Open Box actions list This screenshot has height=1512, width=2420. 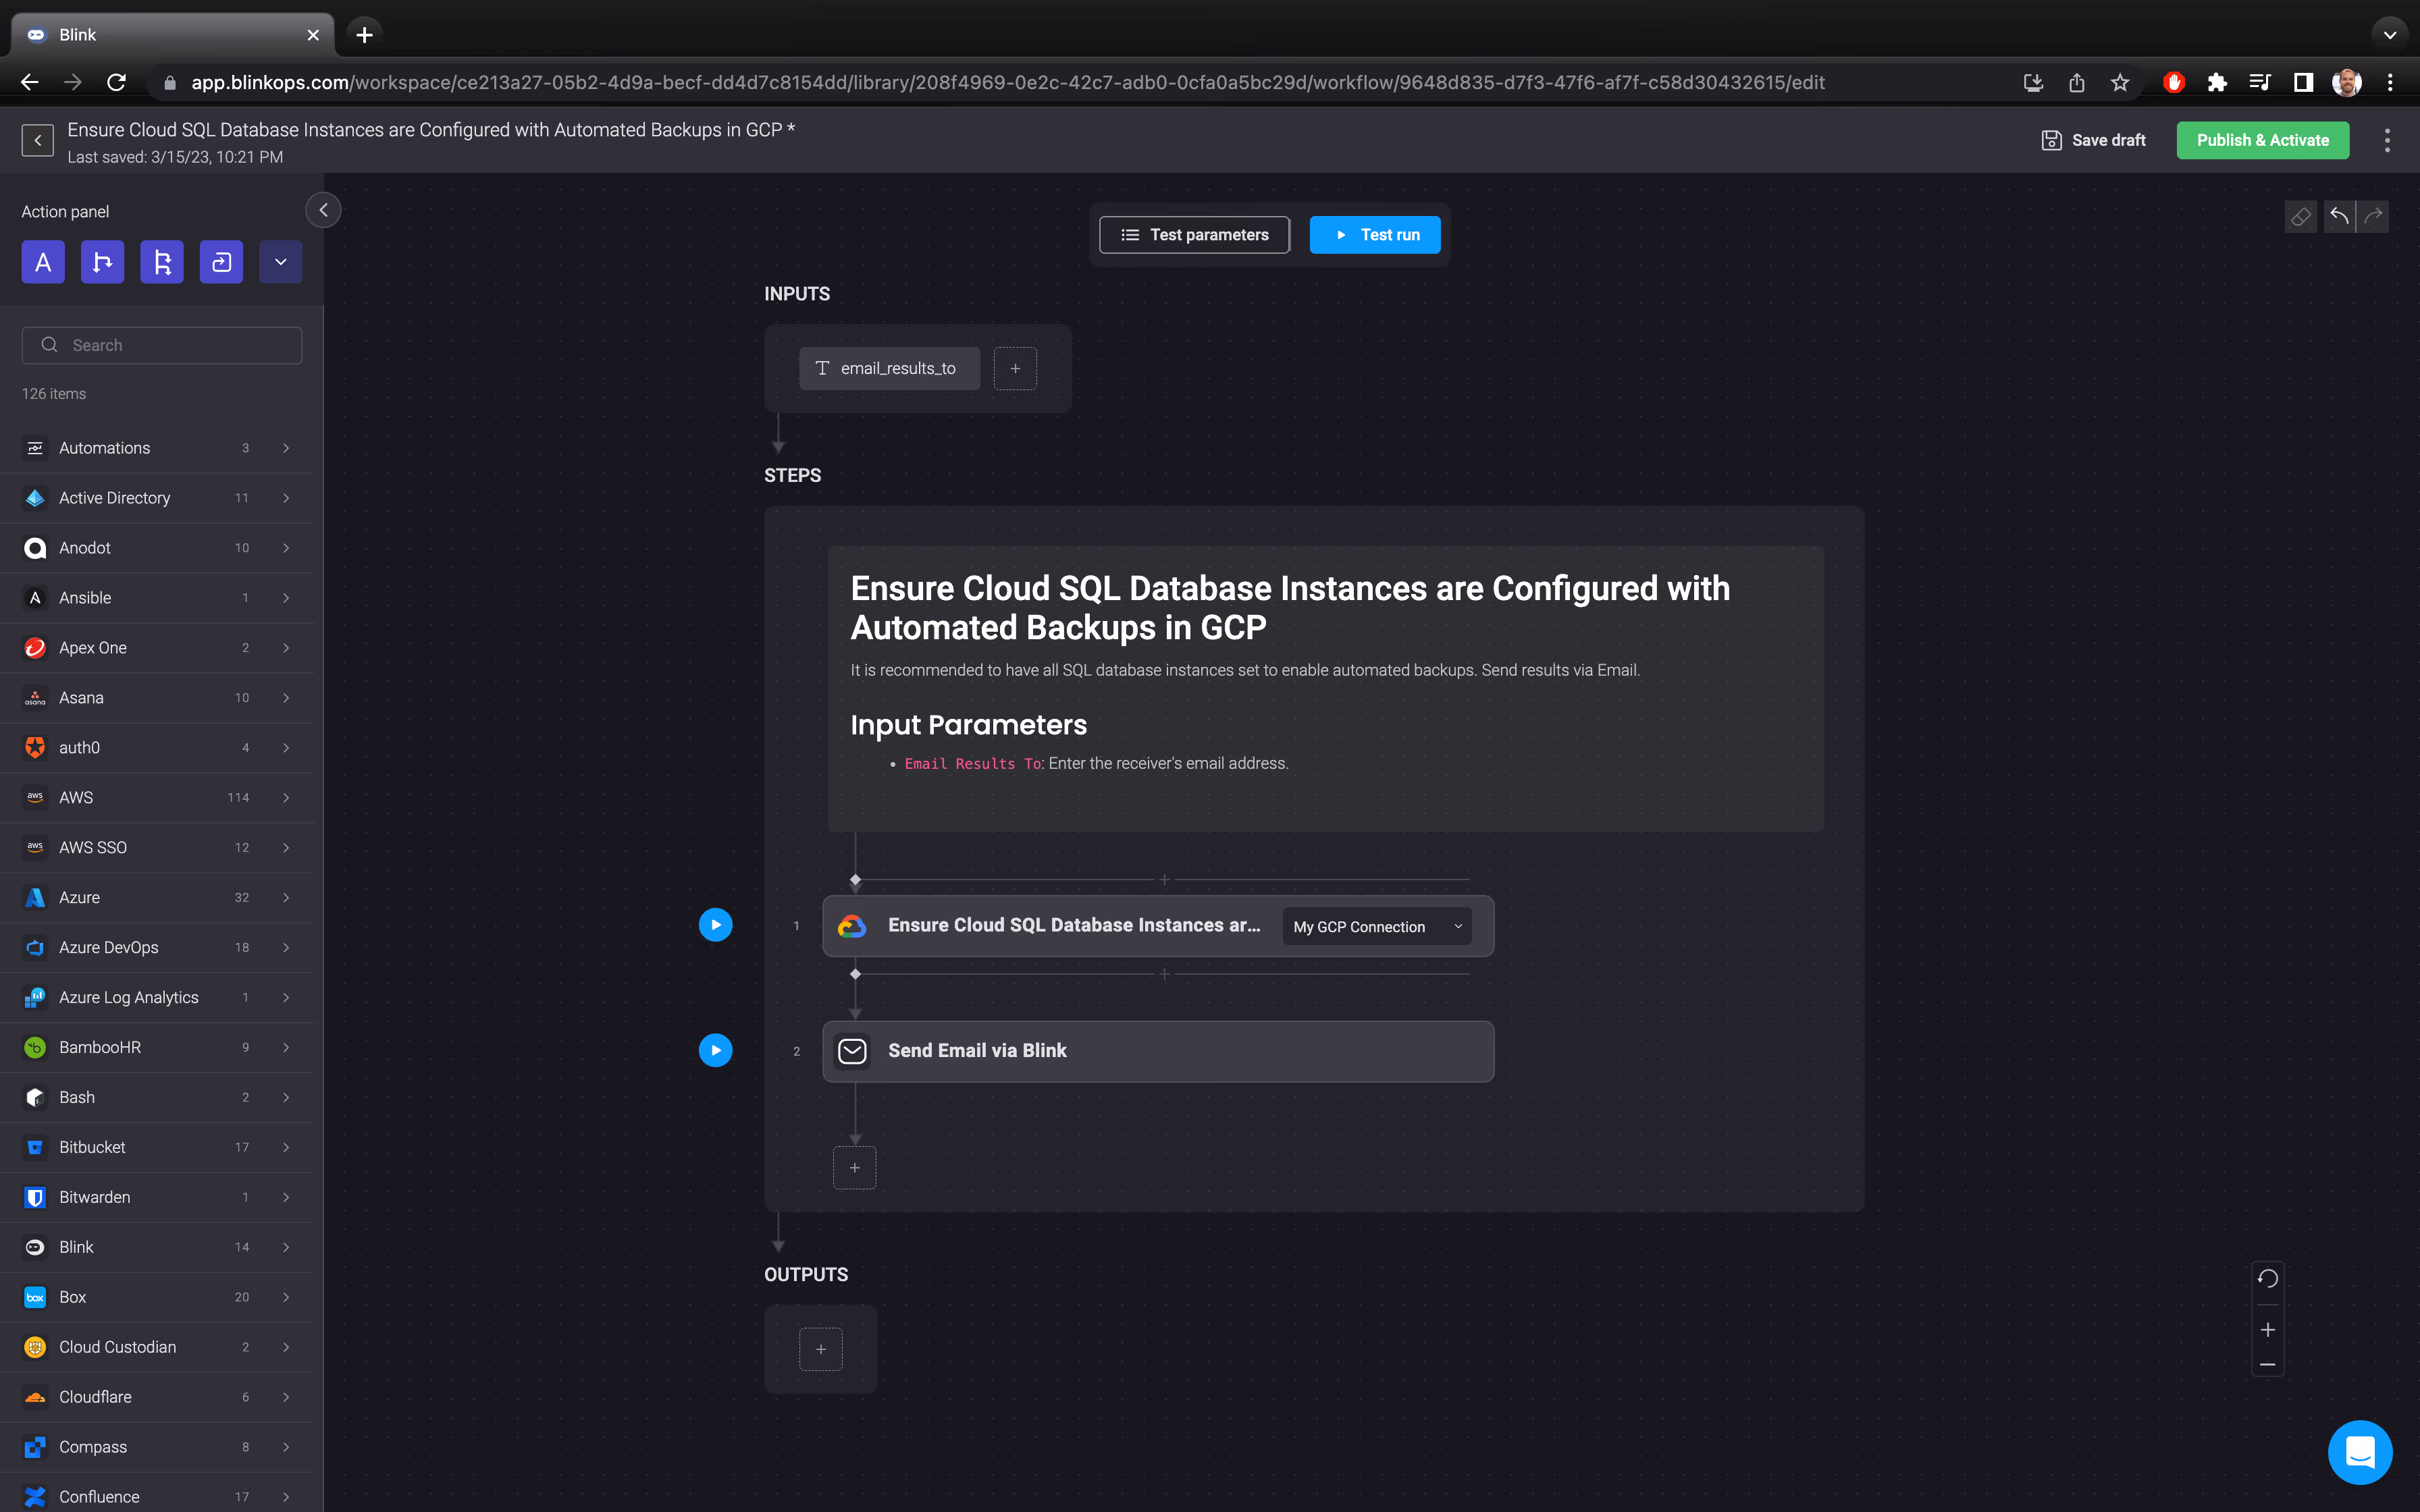[158, 1298]
